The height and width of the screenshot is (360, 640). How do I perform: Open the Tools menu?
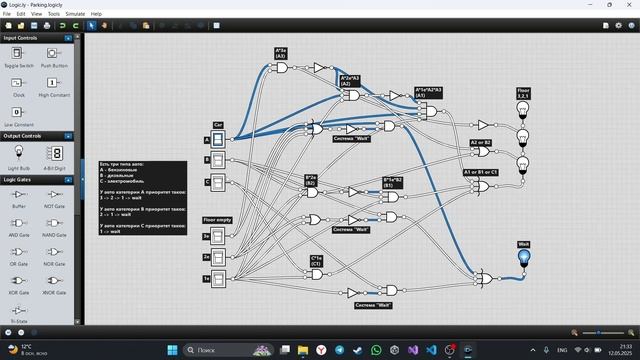54,14
